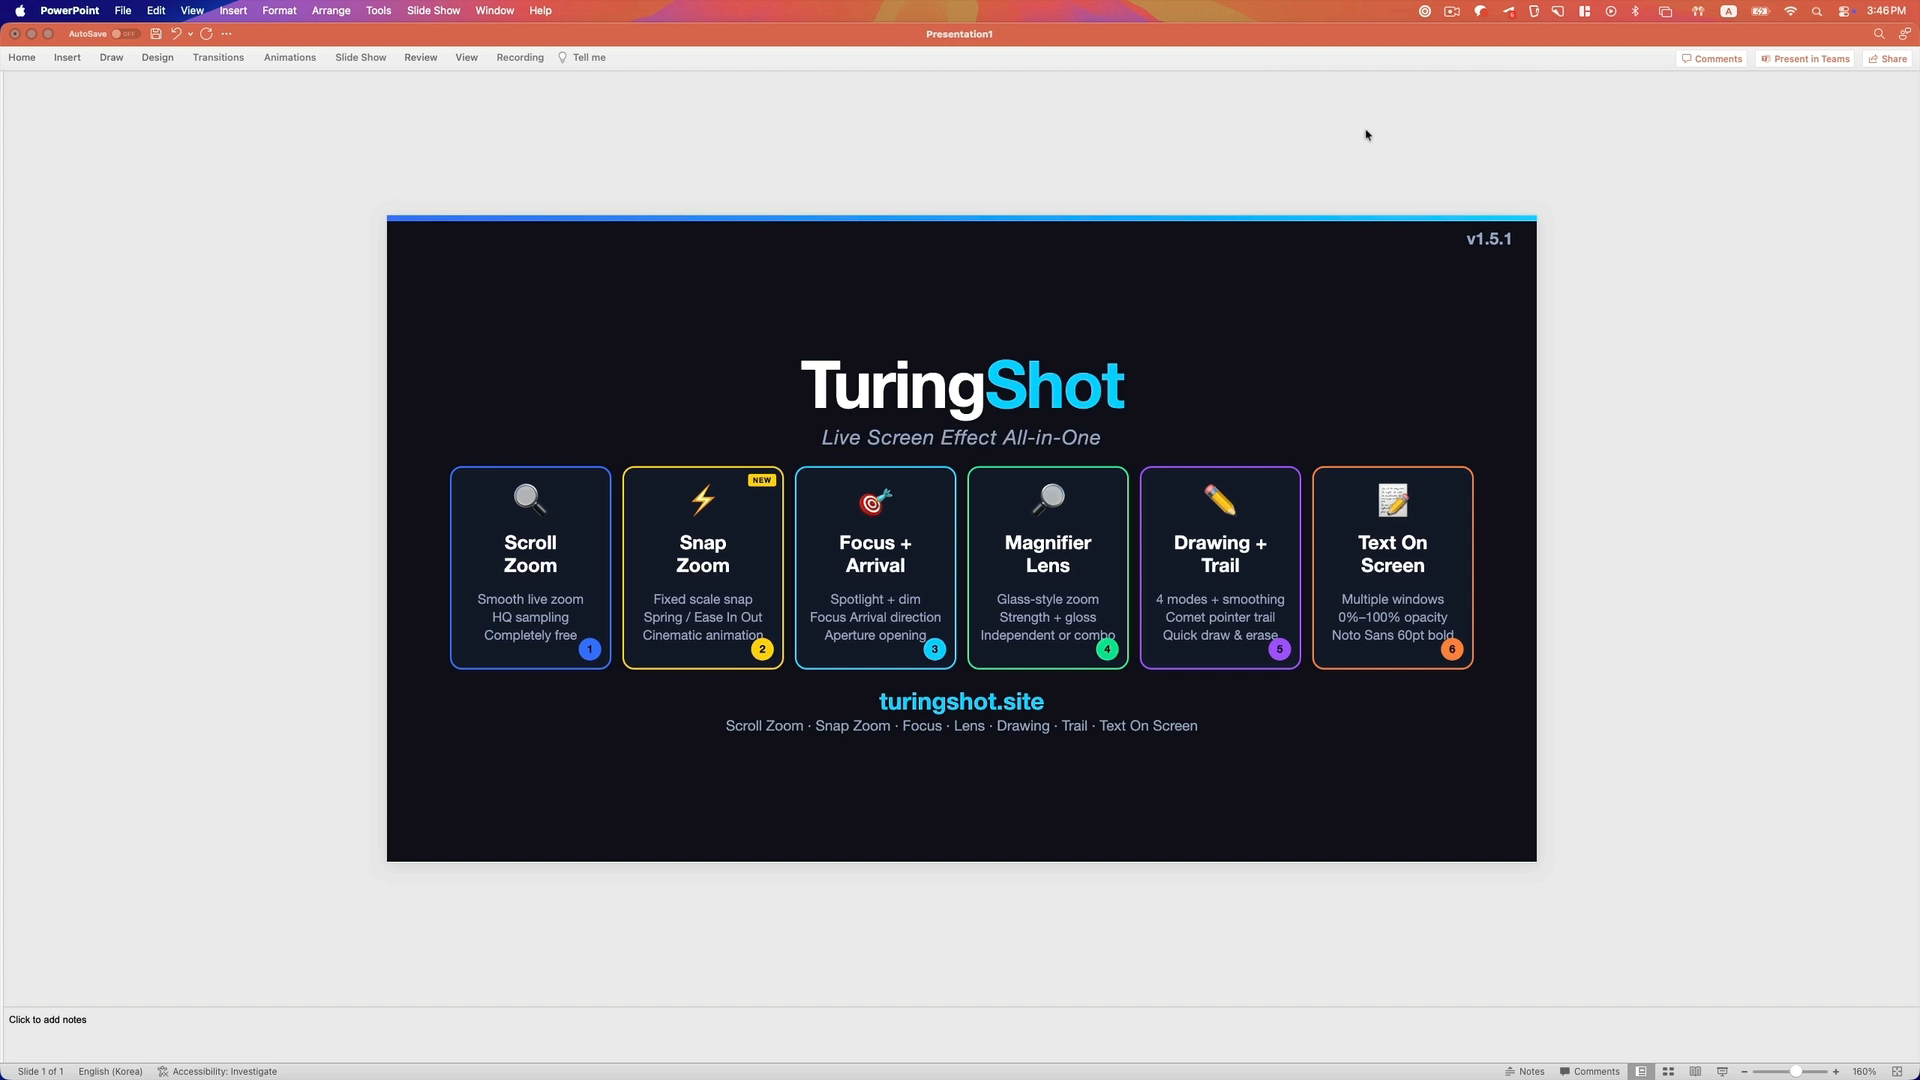Click the Save icon in title bar
This screenshot has width=1920, height=1080.
[156, 34]
